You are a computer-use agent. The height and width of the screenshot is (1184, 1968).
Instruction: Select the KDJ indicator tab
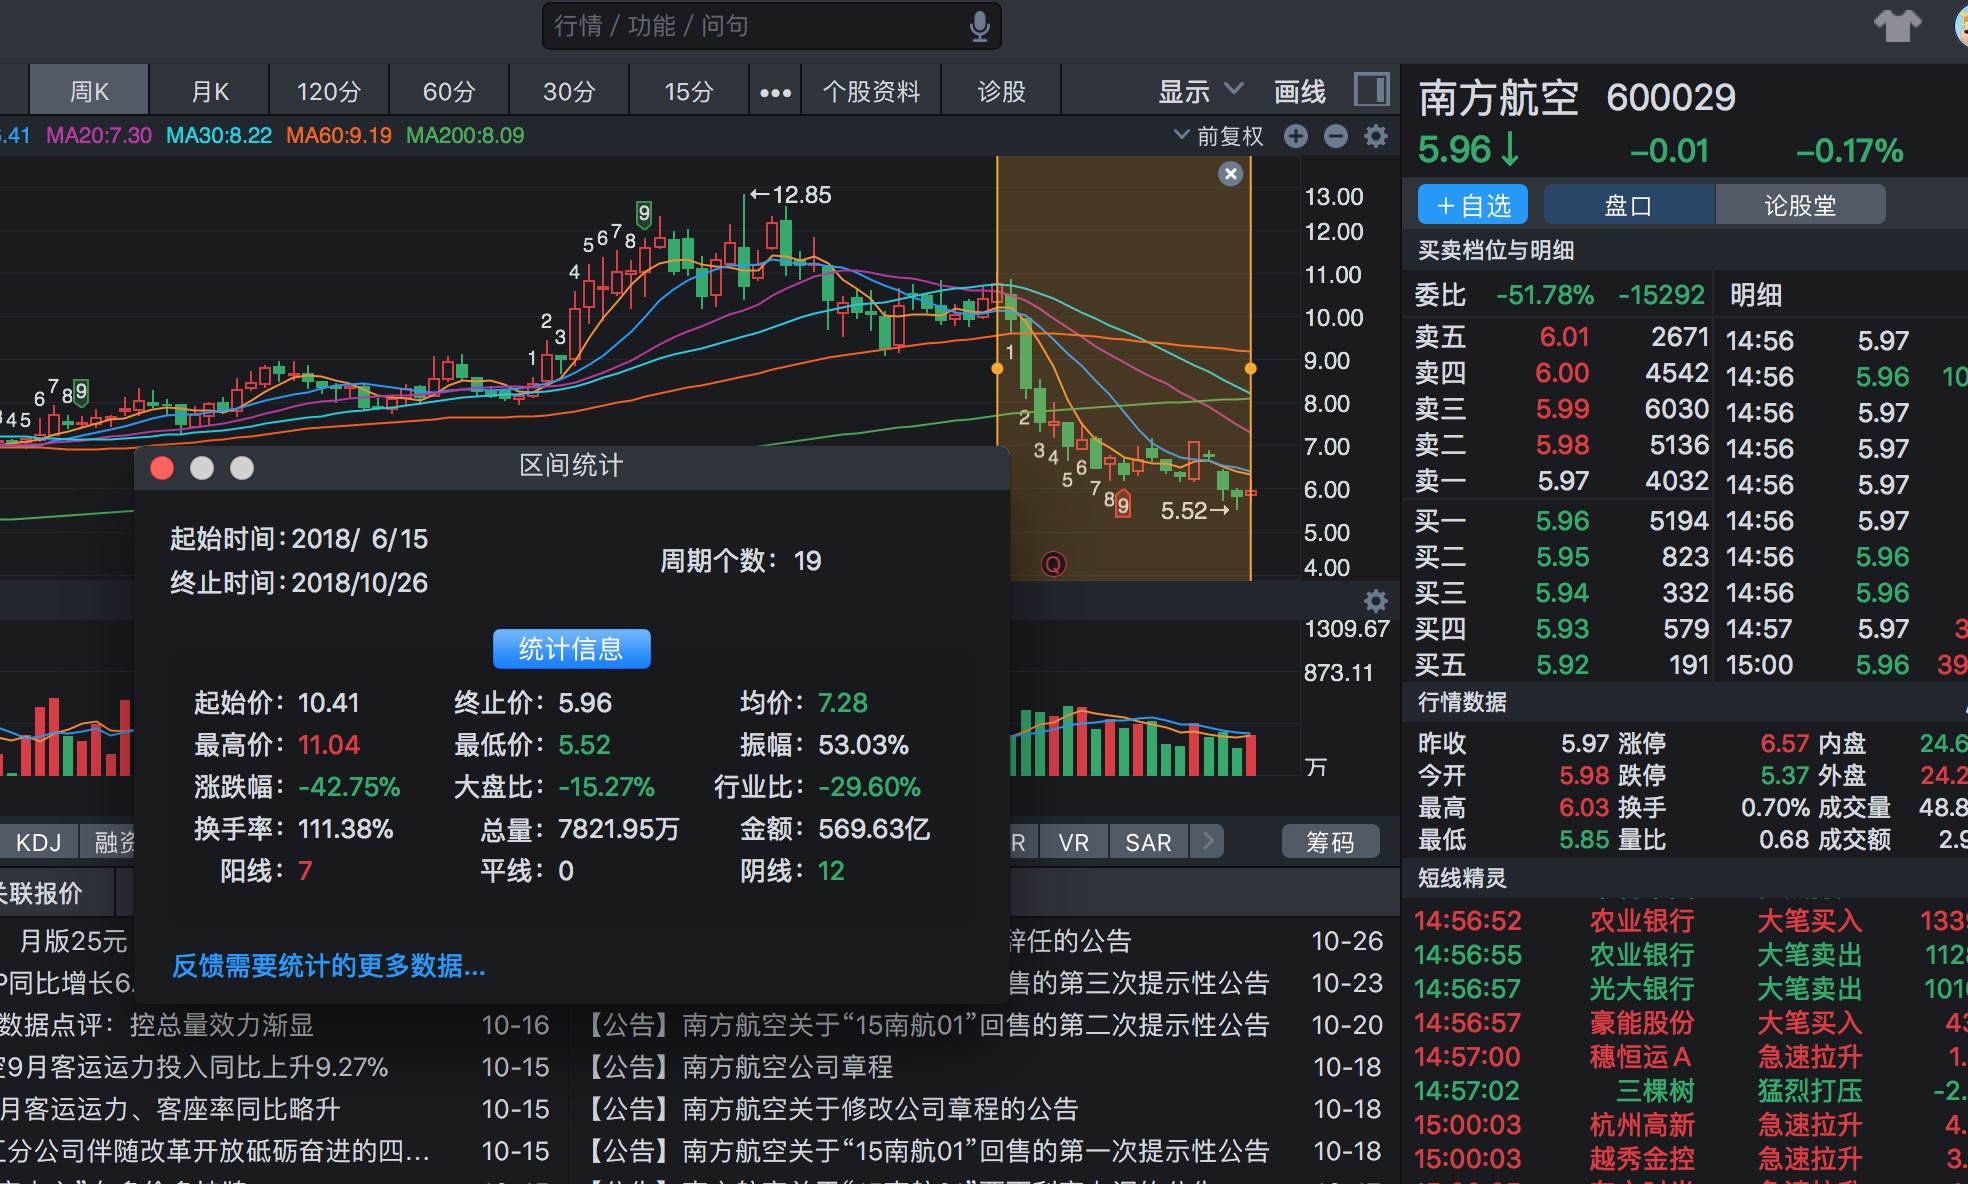[x=38, y=842]
